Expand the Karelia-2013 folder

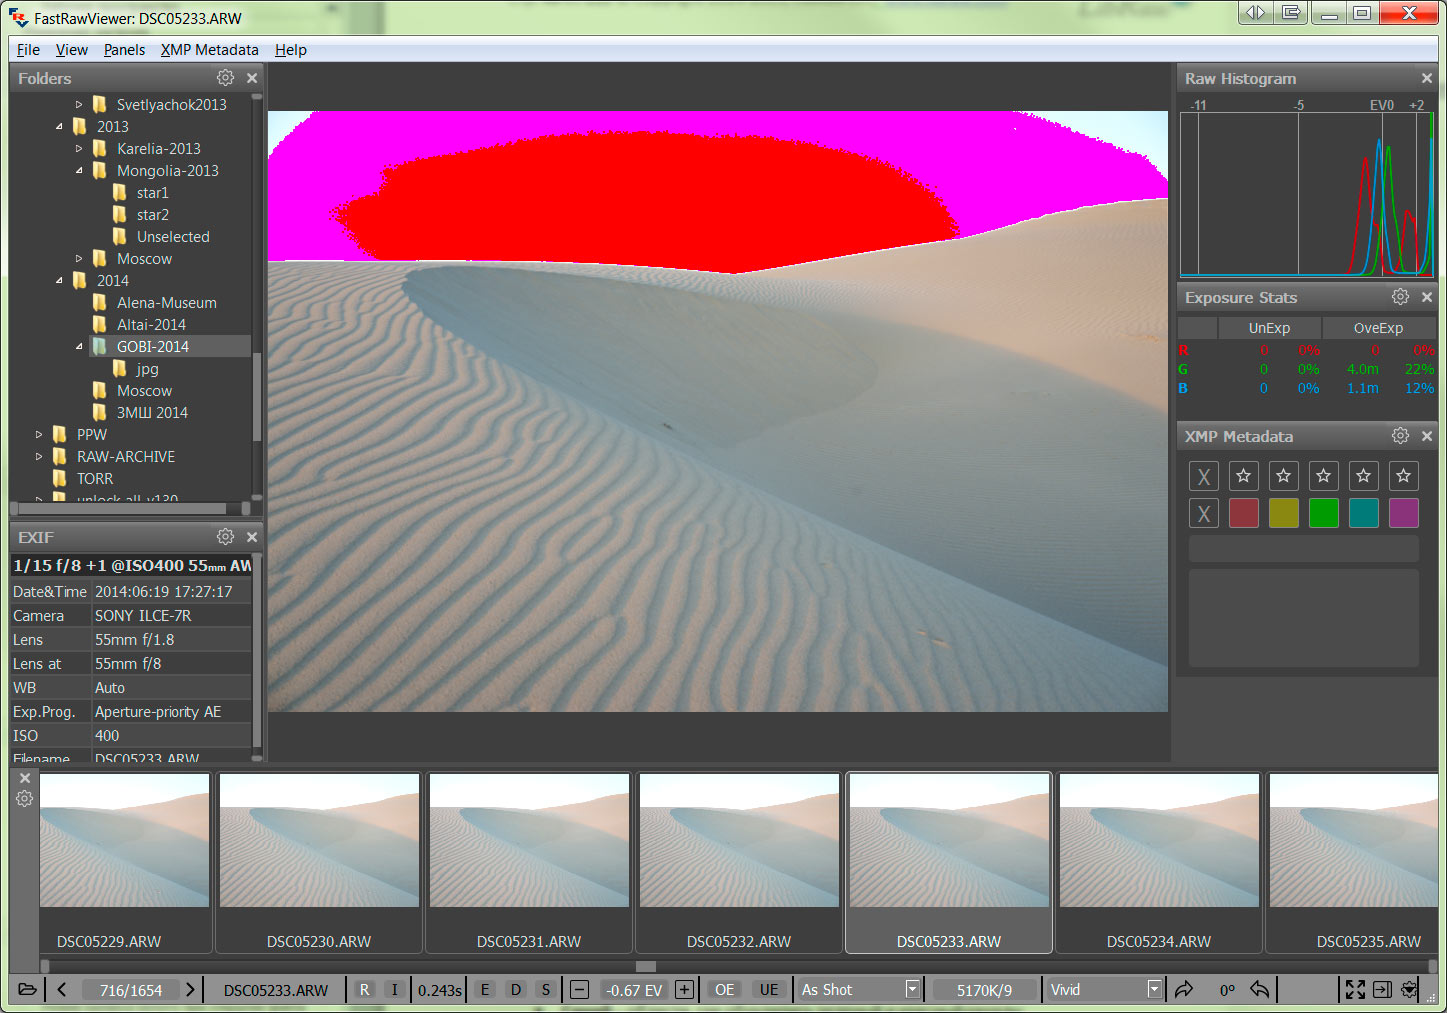80,149
